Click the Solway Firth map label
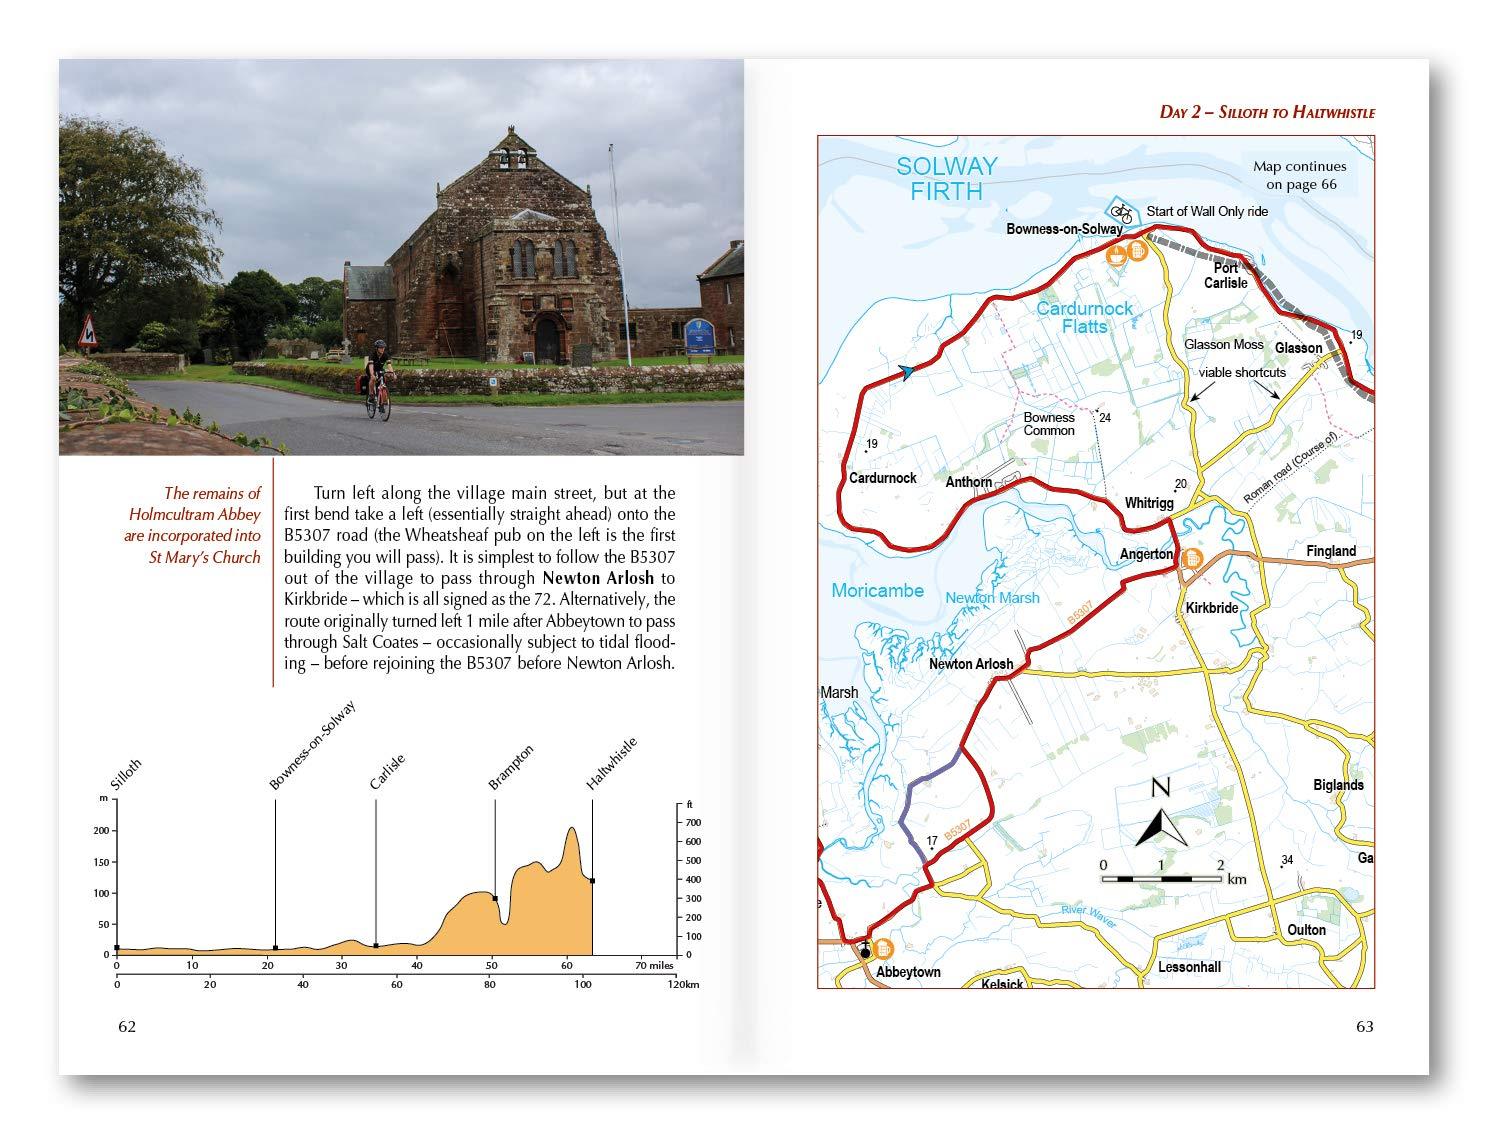The width and height of the screenshot is (1488, 1134). tap(945, 175)
